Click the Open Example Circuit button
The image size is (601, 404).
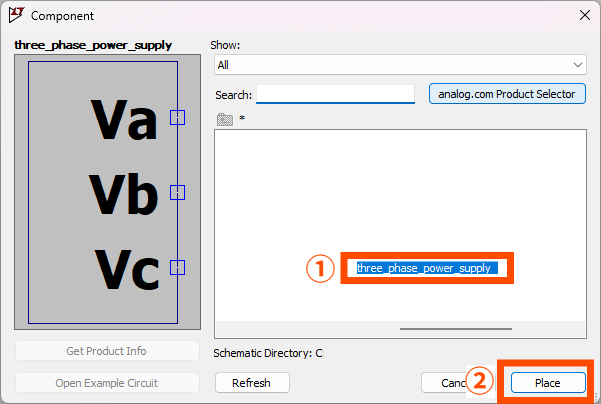pos(106,383)
